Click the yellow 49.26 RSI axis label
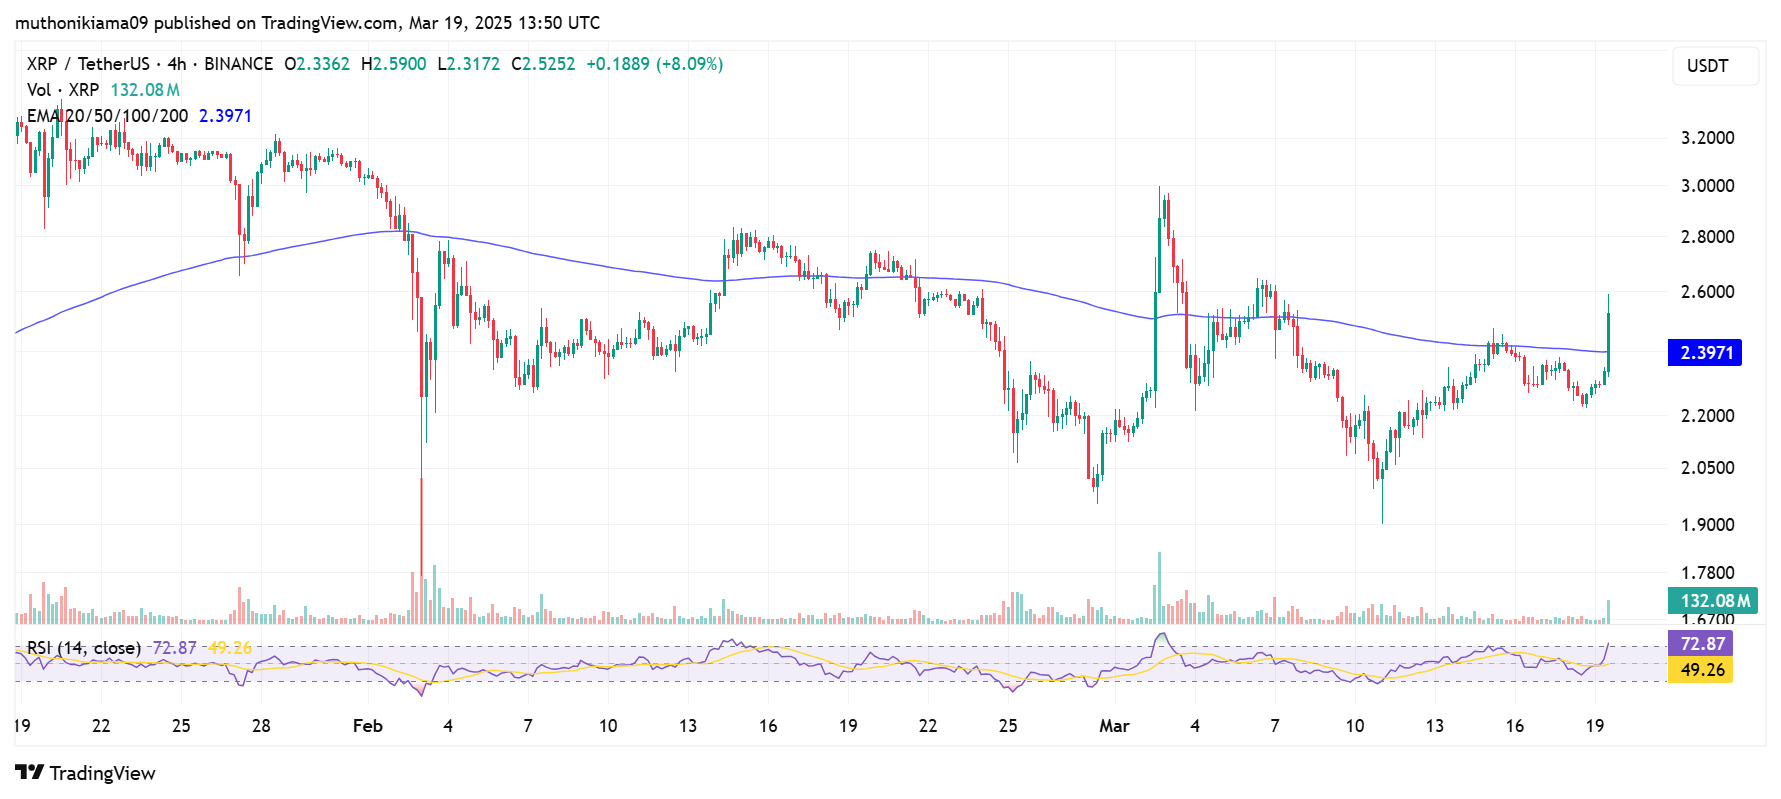The width and height of the screenshot is (1781, 799). (x=1700, y=670)
